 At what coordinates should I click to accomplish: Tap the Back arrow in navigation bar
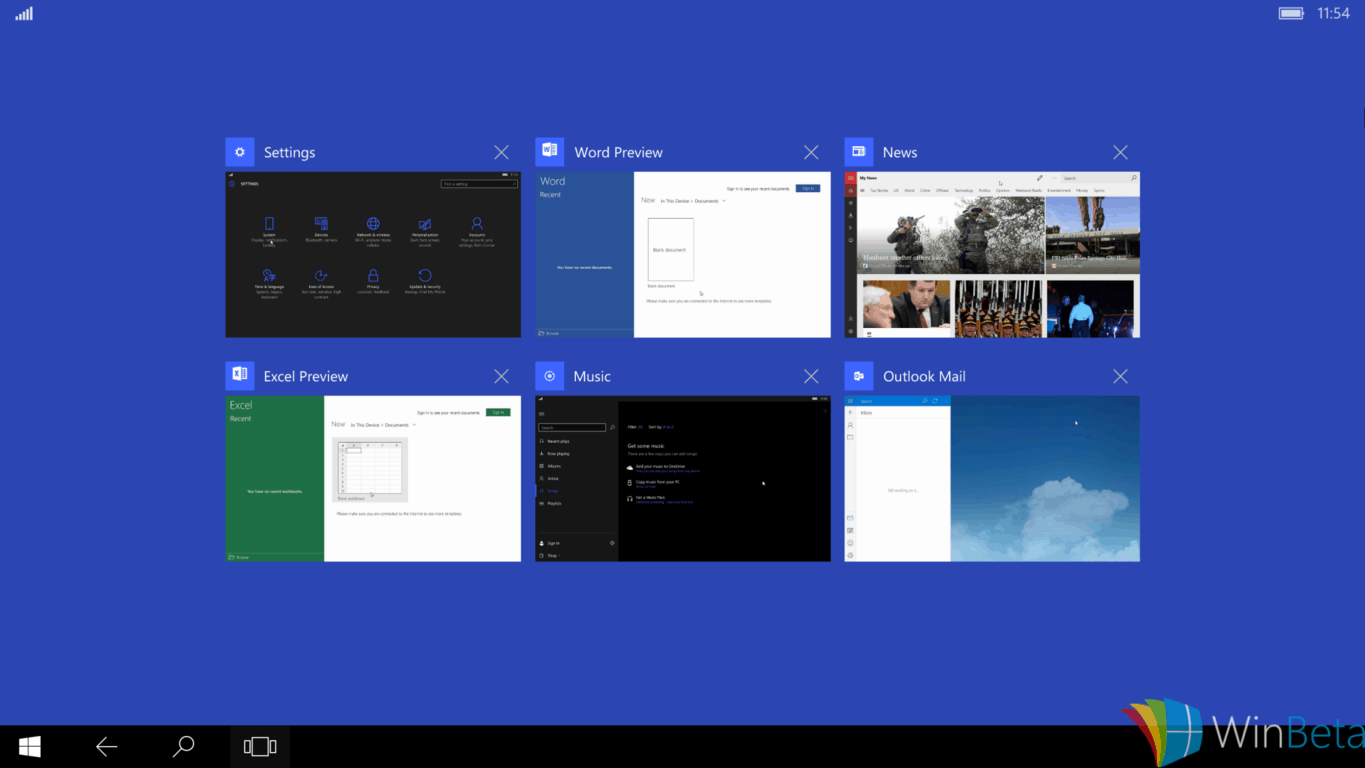click(x=106, y=746)
